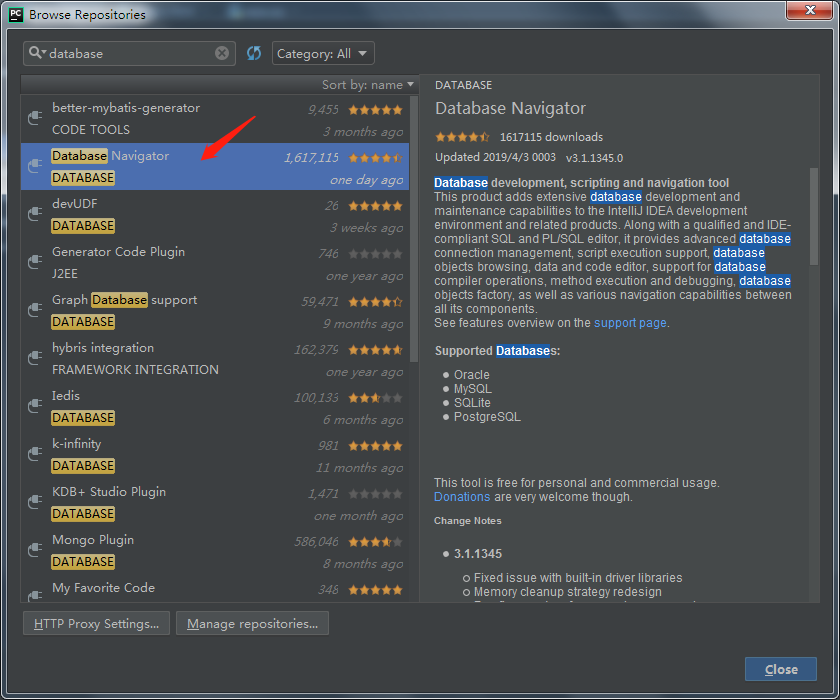840x700 pixels.
Task: Click 'J2EE' category label
Action: 65,274
